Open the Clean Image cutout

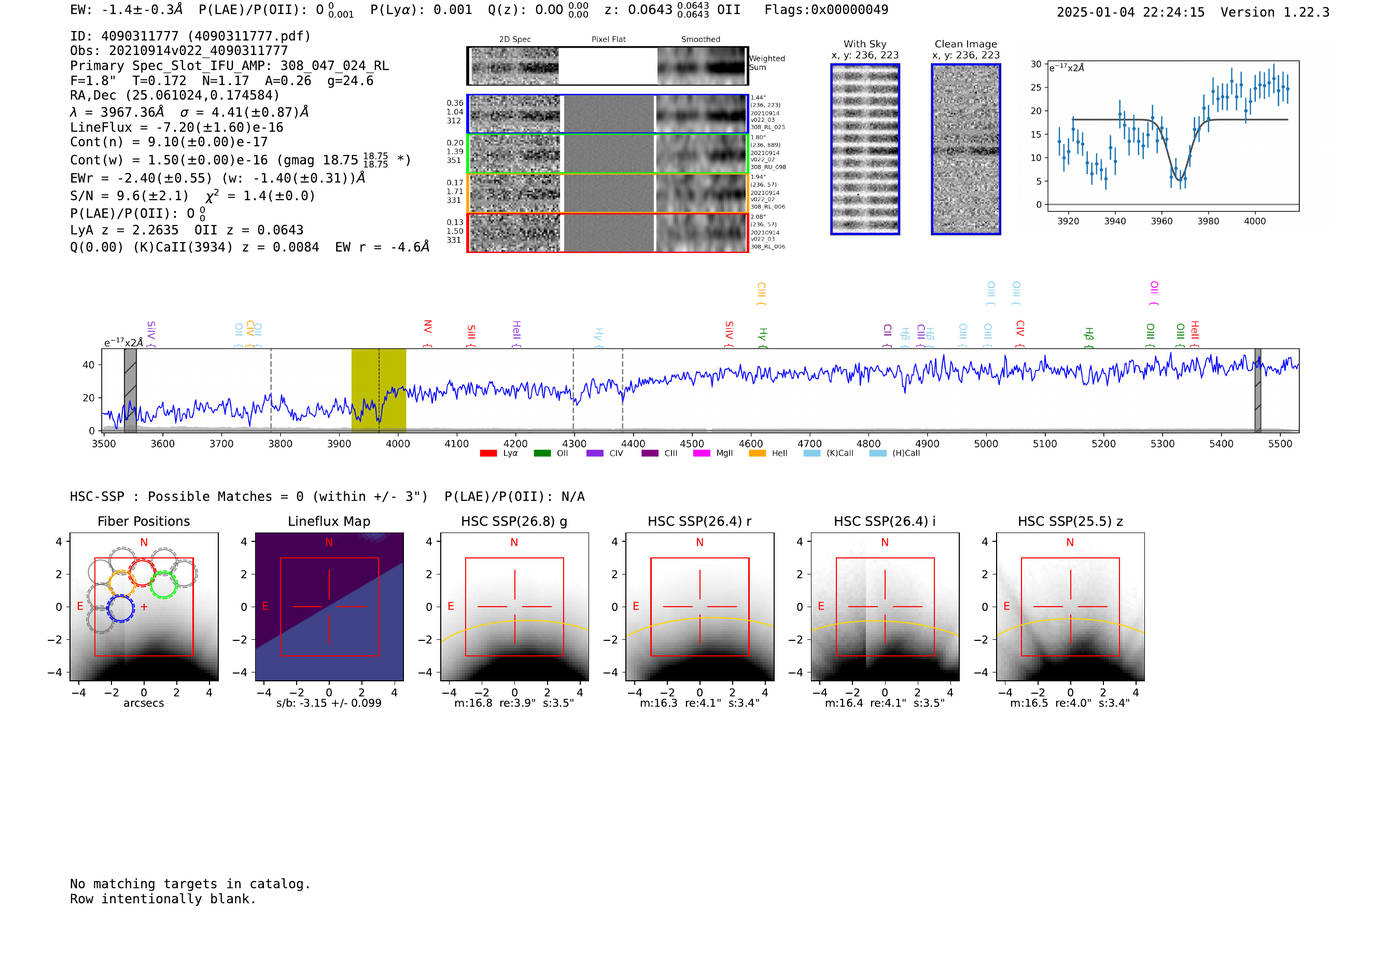(x=966, y=149)
